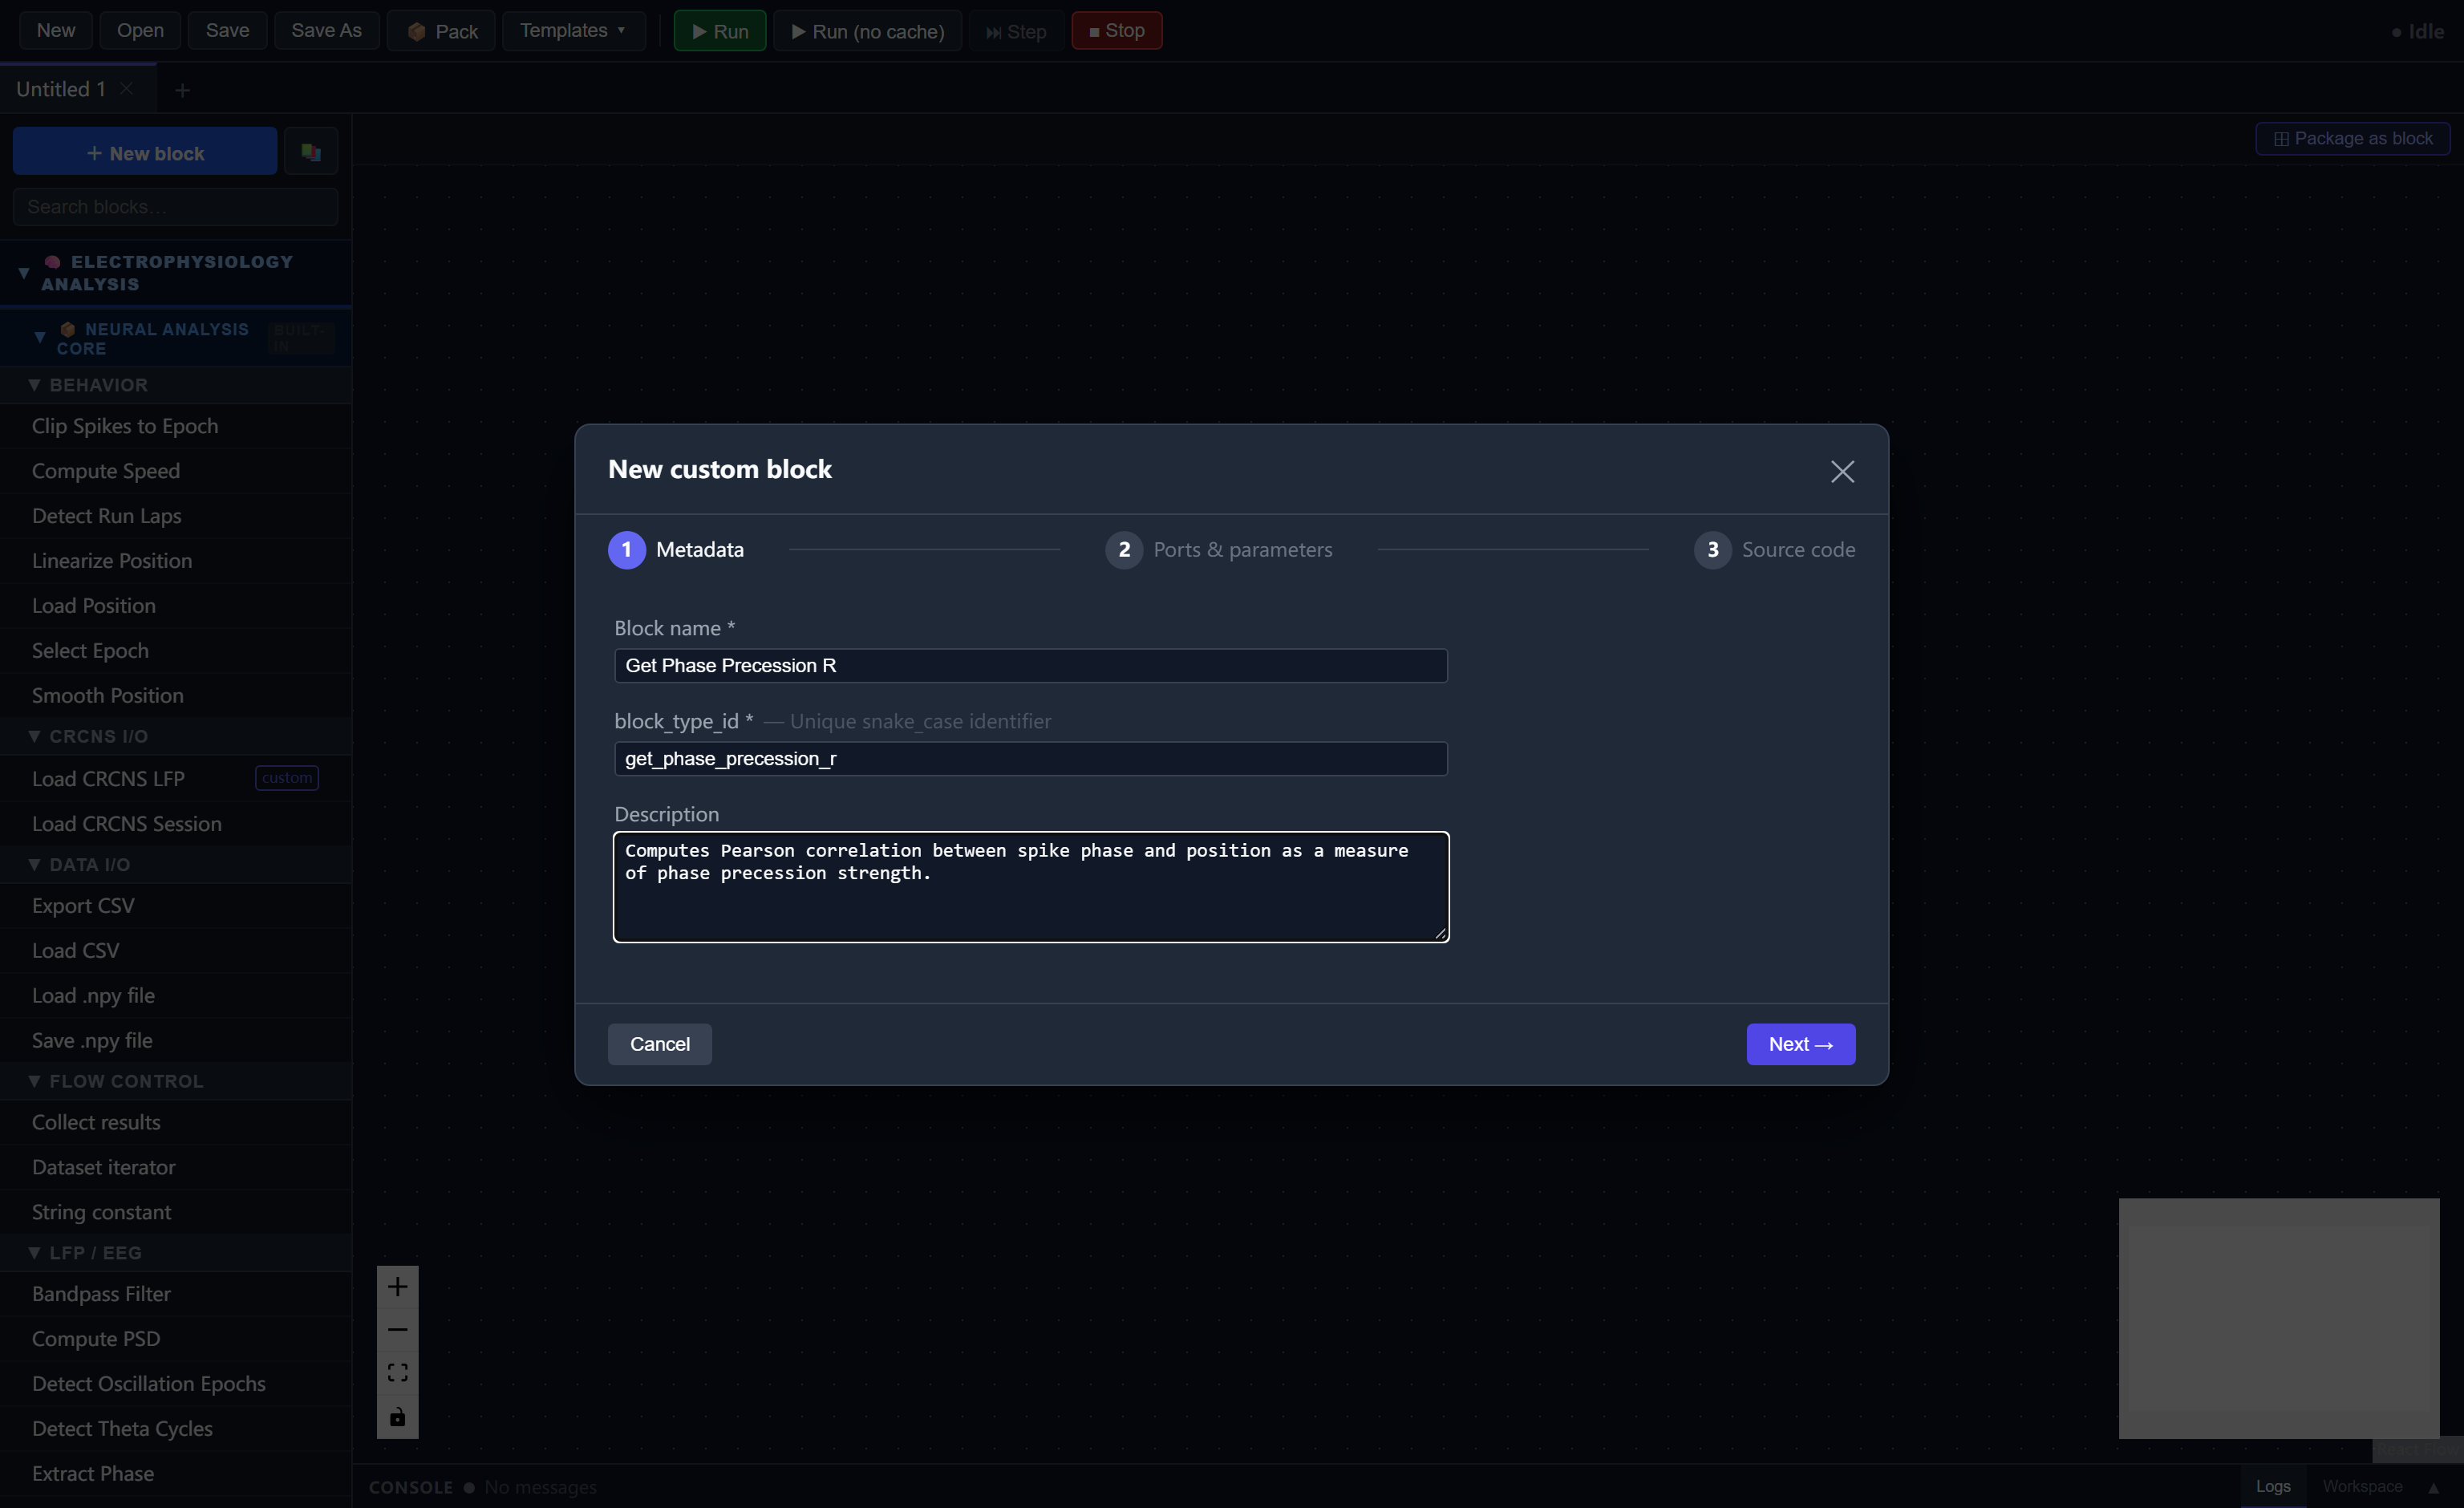The image size is (2464, 1508).
Task: Run the workflow
Action: pos(719,30)
